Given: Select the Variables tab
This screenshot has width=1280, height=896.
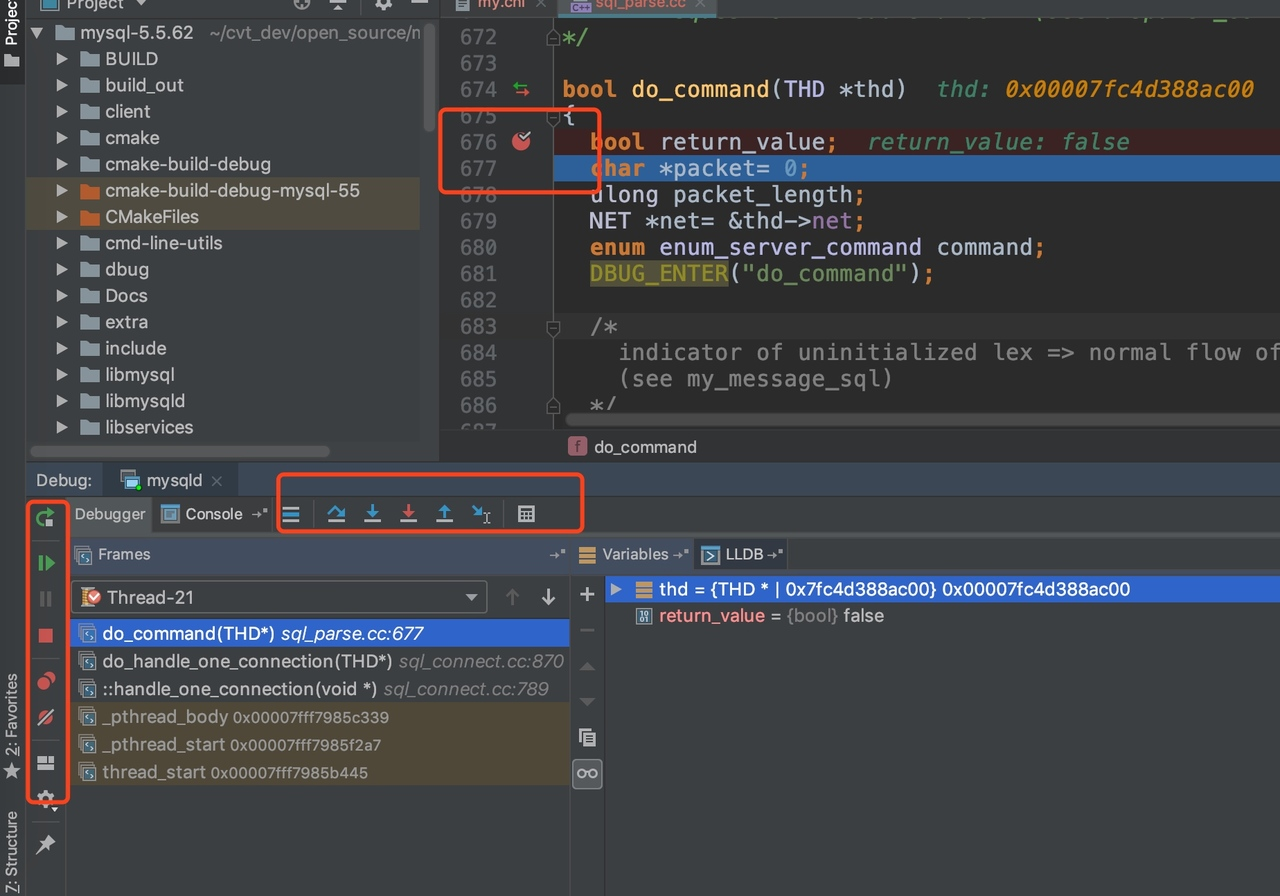Looking at the screenshot, I should click(634, 554).
